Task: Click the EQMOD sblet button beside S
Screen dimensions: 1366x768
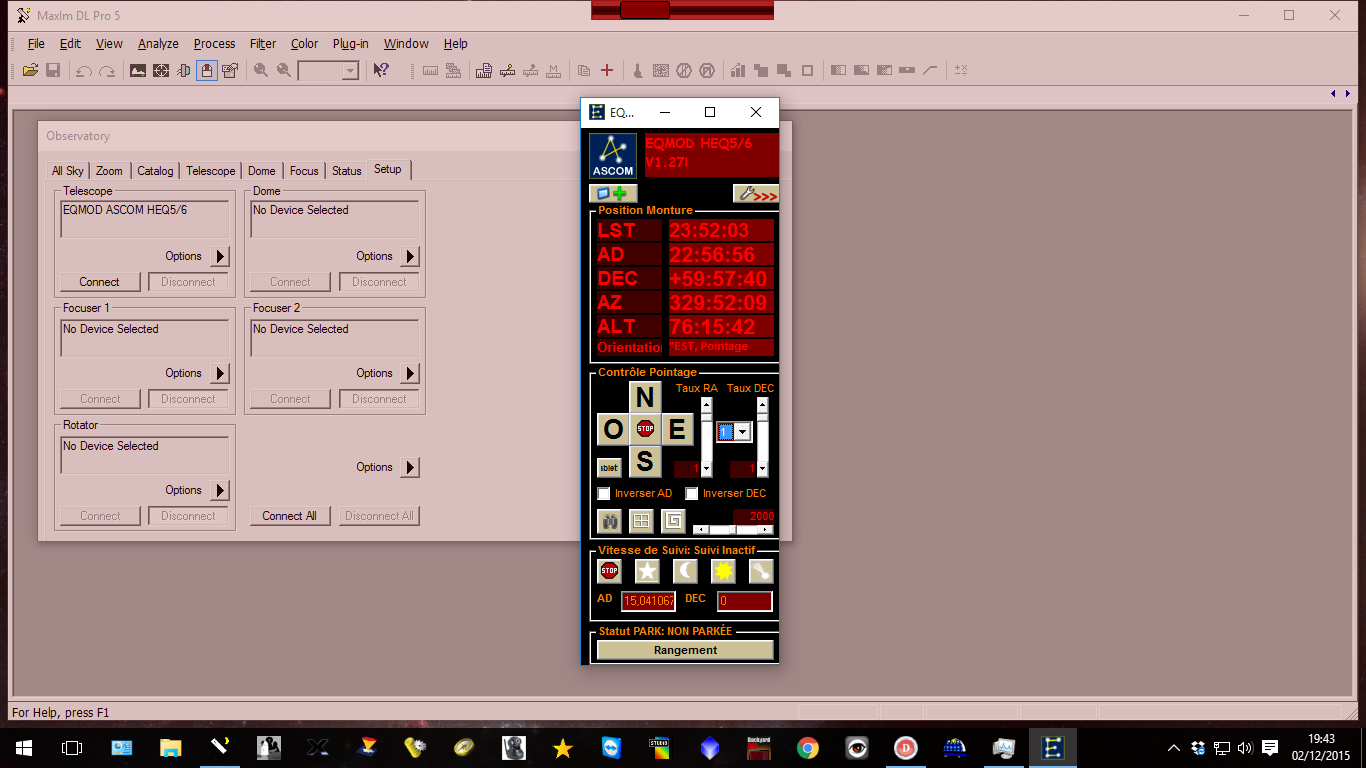Action: [x=609, y=467]
